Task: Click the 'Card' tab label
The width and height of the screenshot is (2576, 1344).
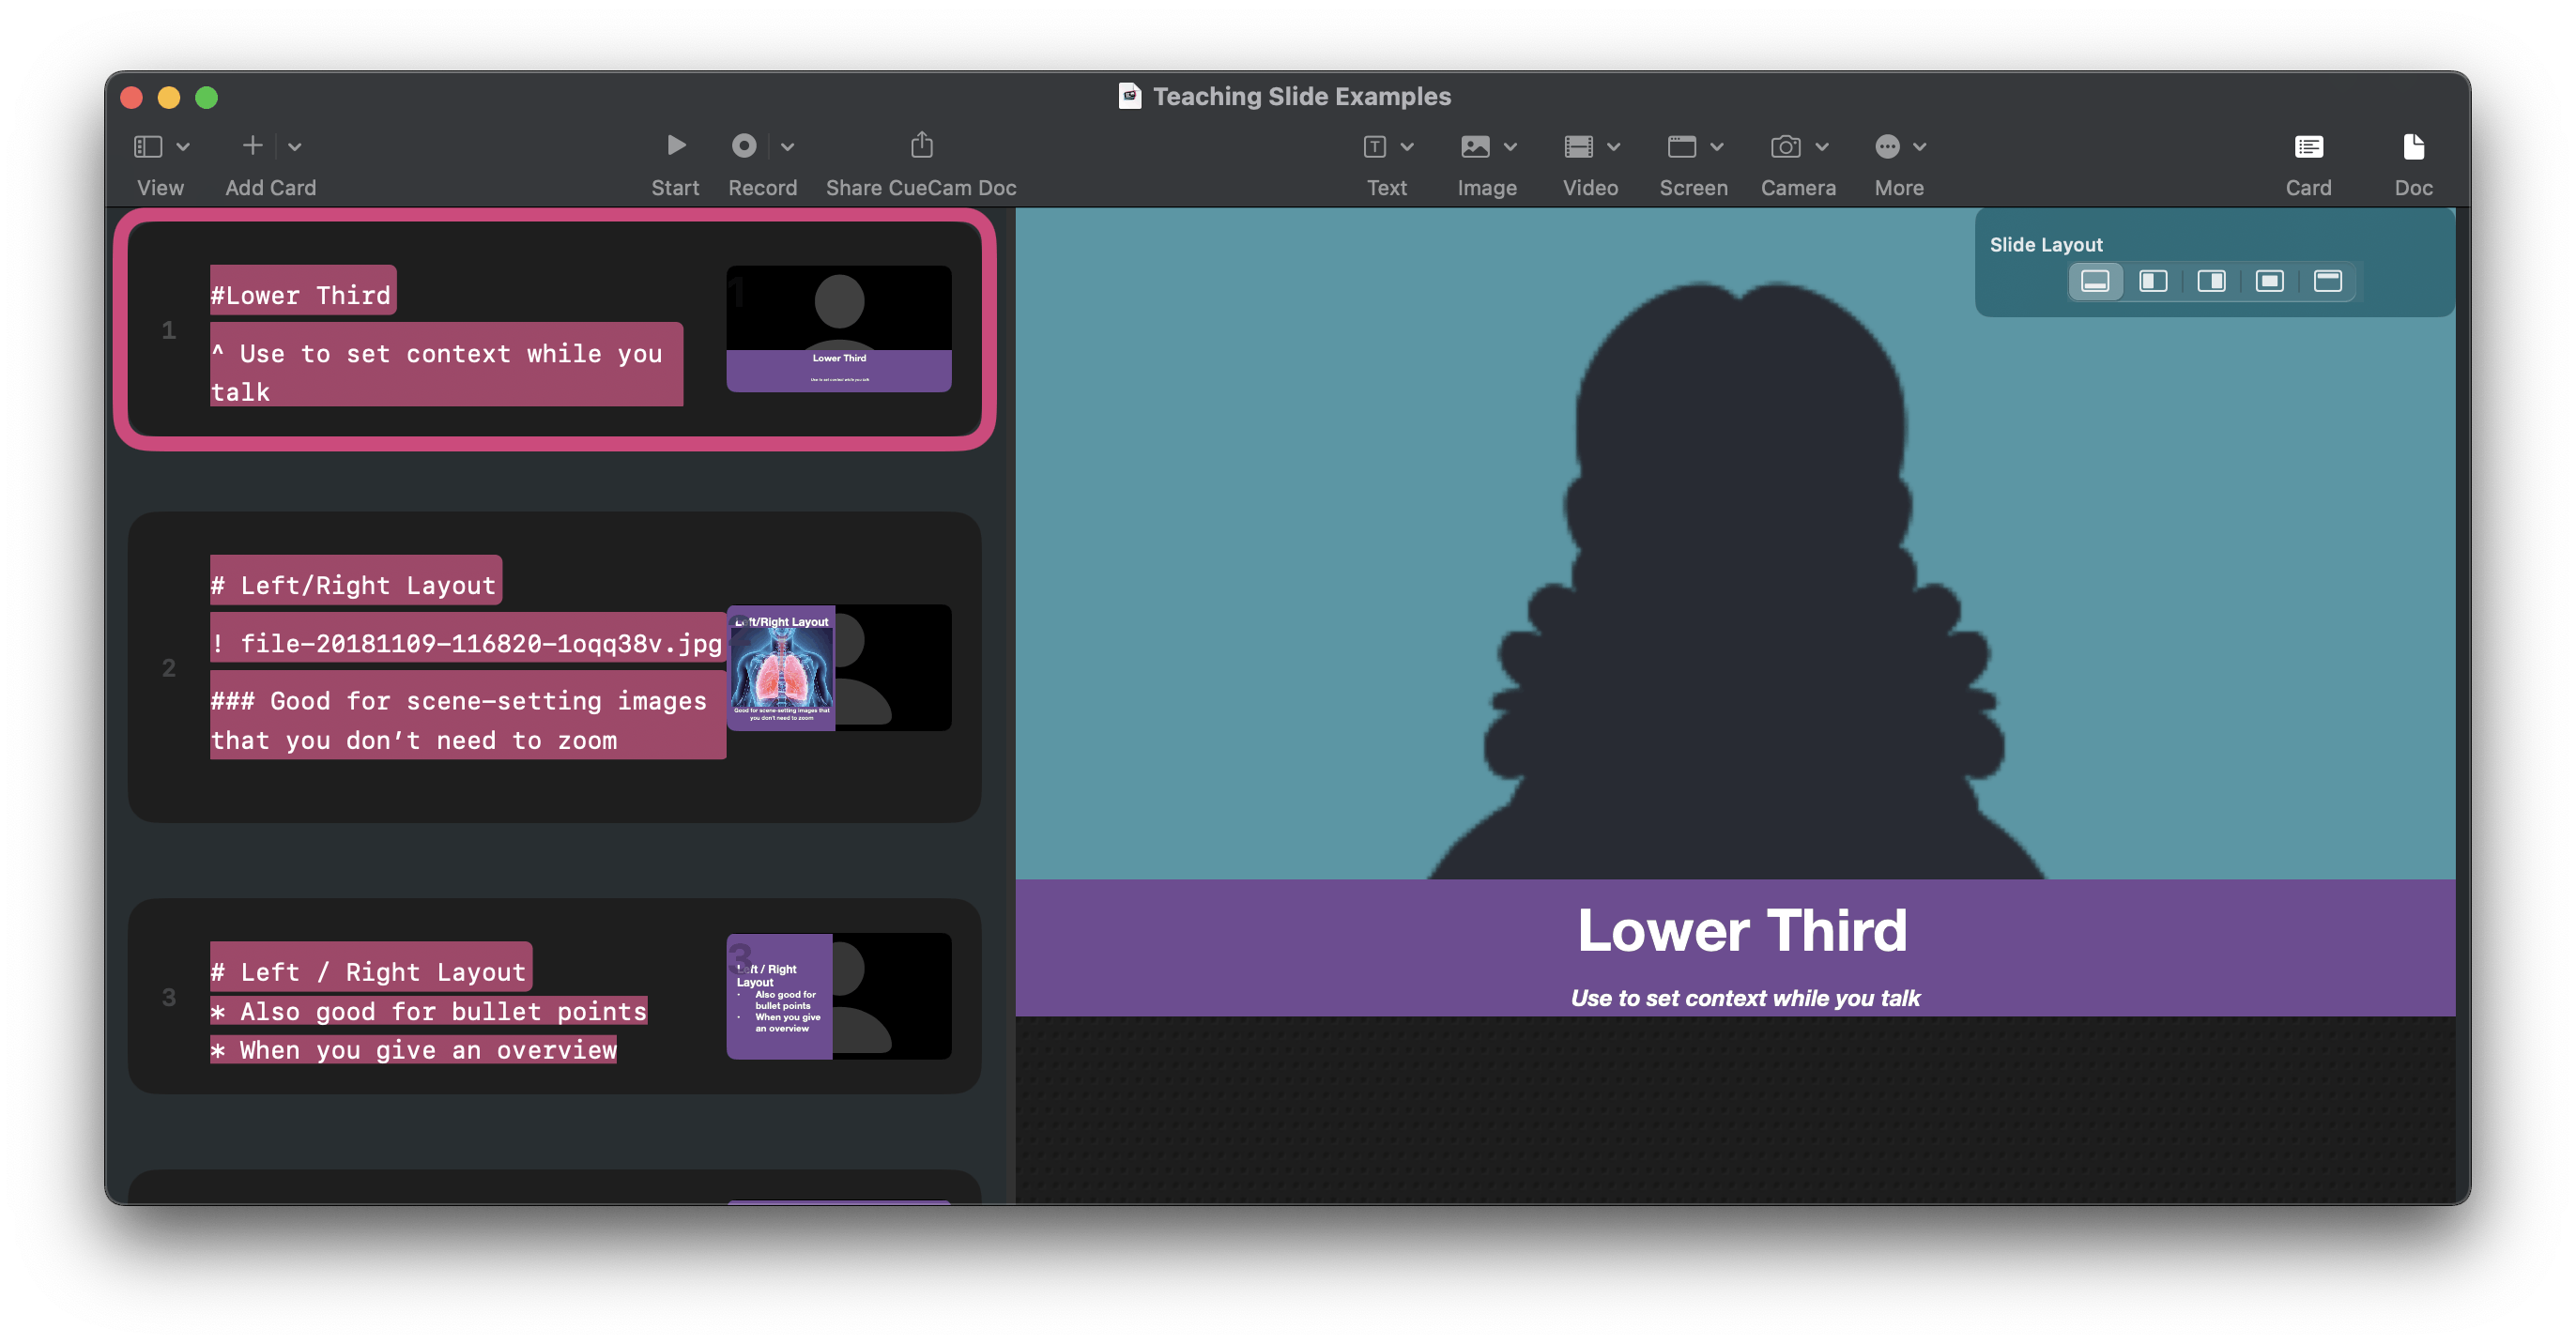Action: click(x=2308, y=187)
